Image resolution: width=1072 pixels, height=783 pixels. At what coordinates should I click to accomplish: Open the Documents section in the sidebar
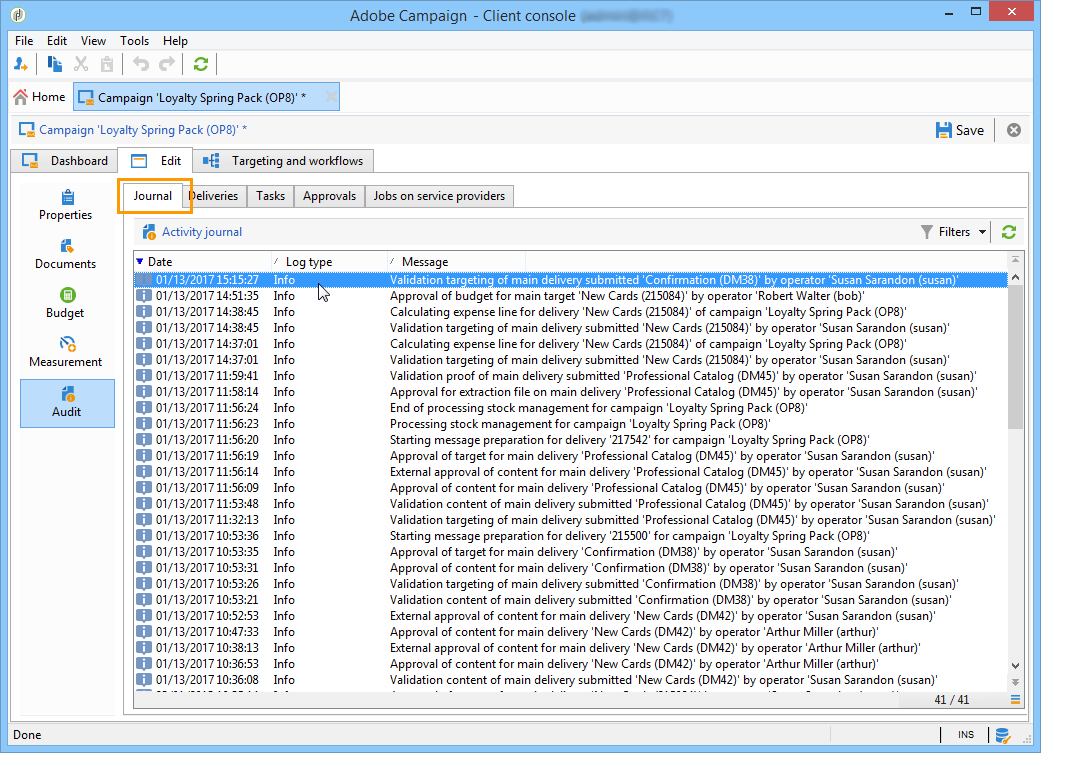tap(66, 254)
